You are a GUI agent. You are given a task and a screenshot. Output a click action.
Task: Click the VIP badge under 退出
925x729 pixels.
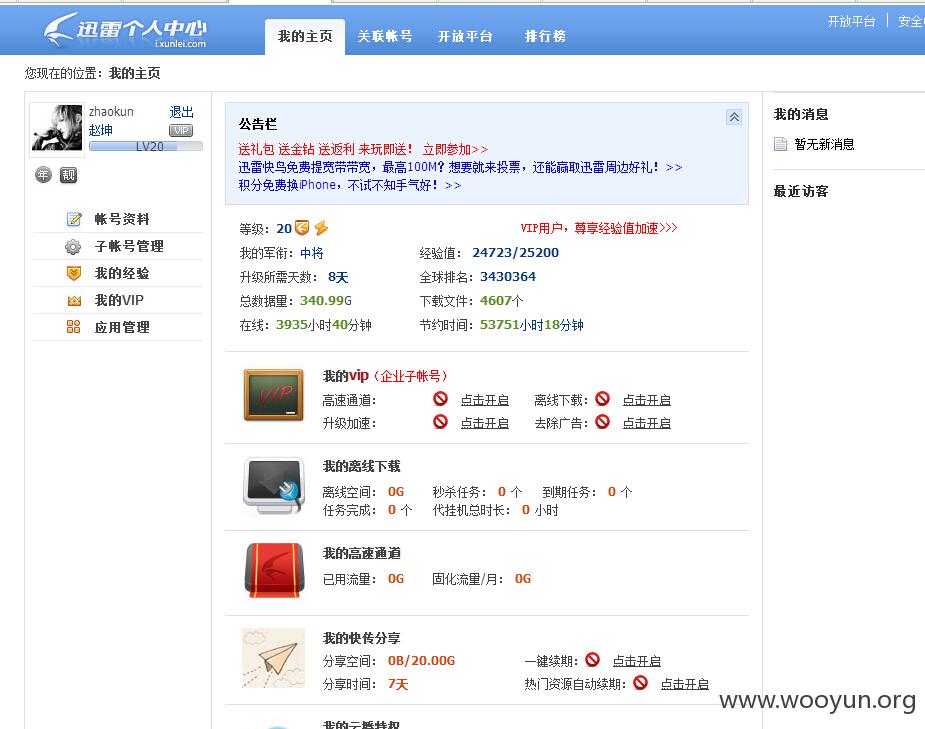(181, 130)
